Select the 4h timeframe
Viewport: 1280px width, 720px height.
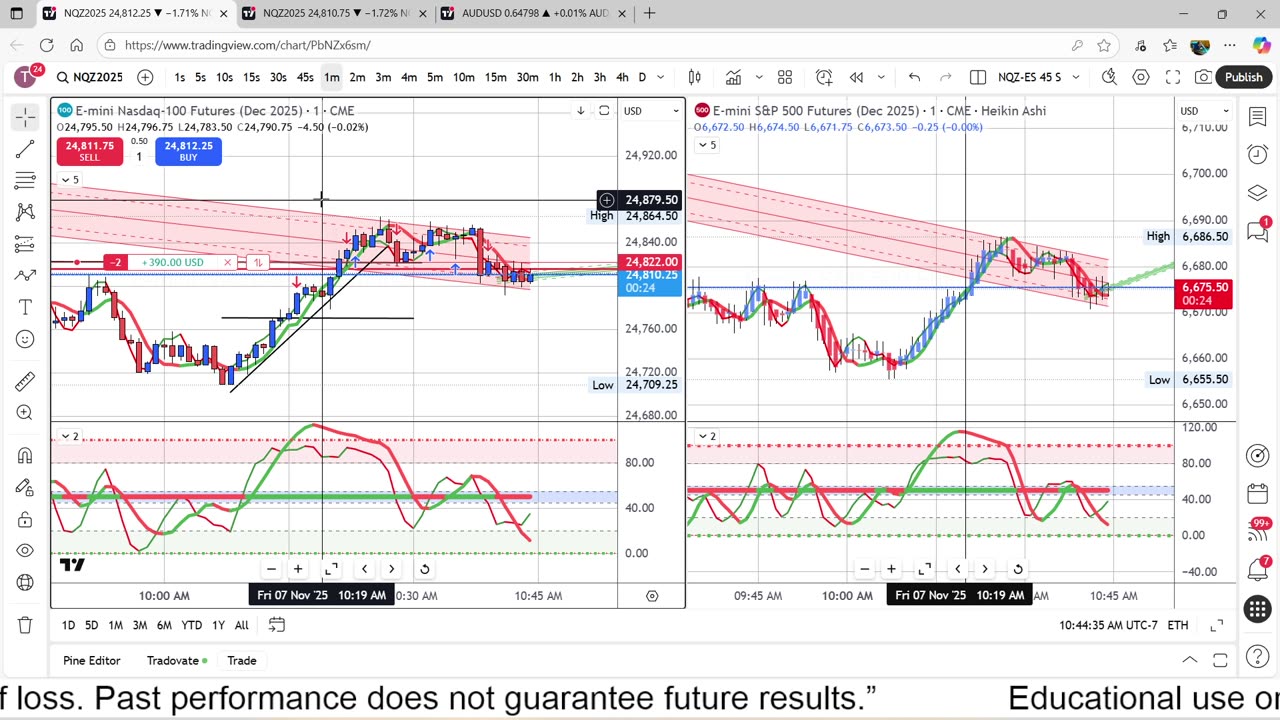pos(622,77)
